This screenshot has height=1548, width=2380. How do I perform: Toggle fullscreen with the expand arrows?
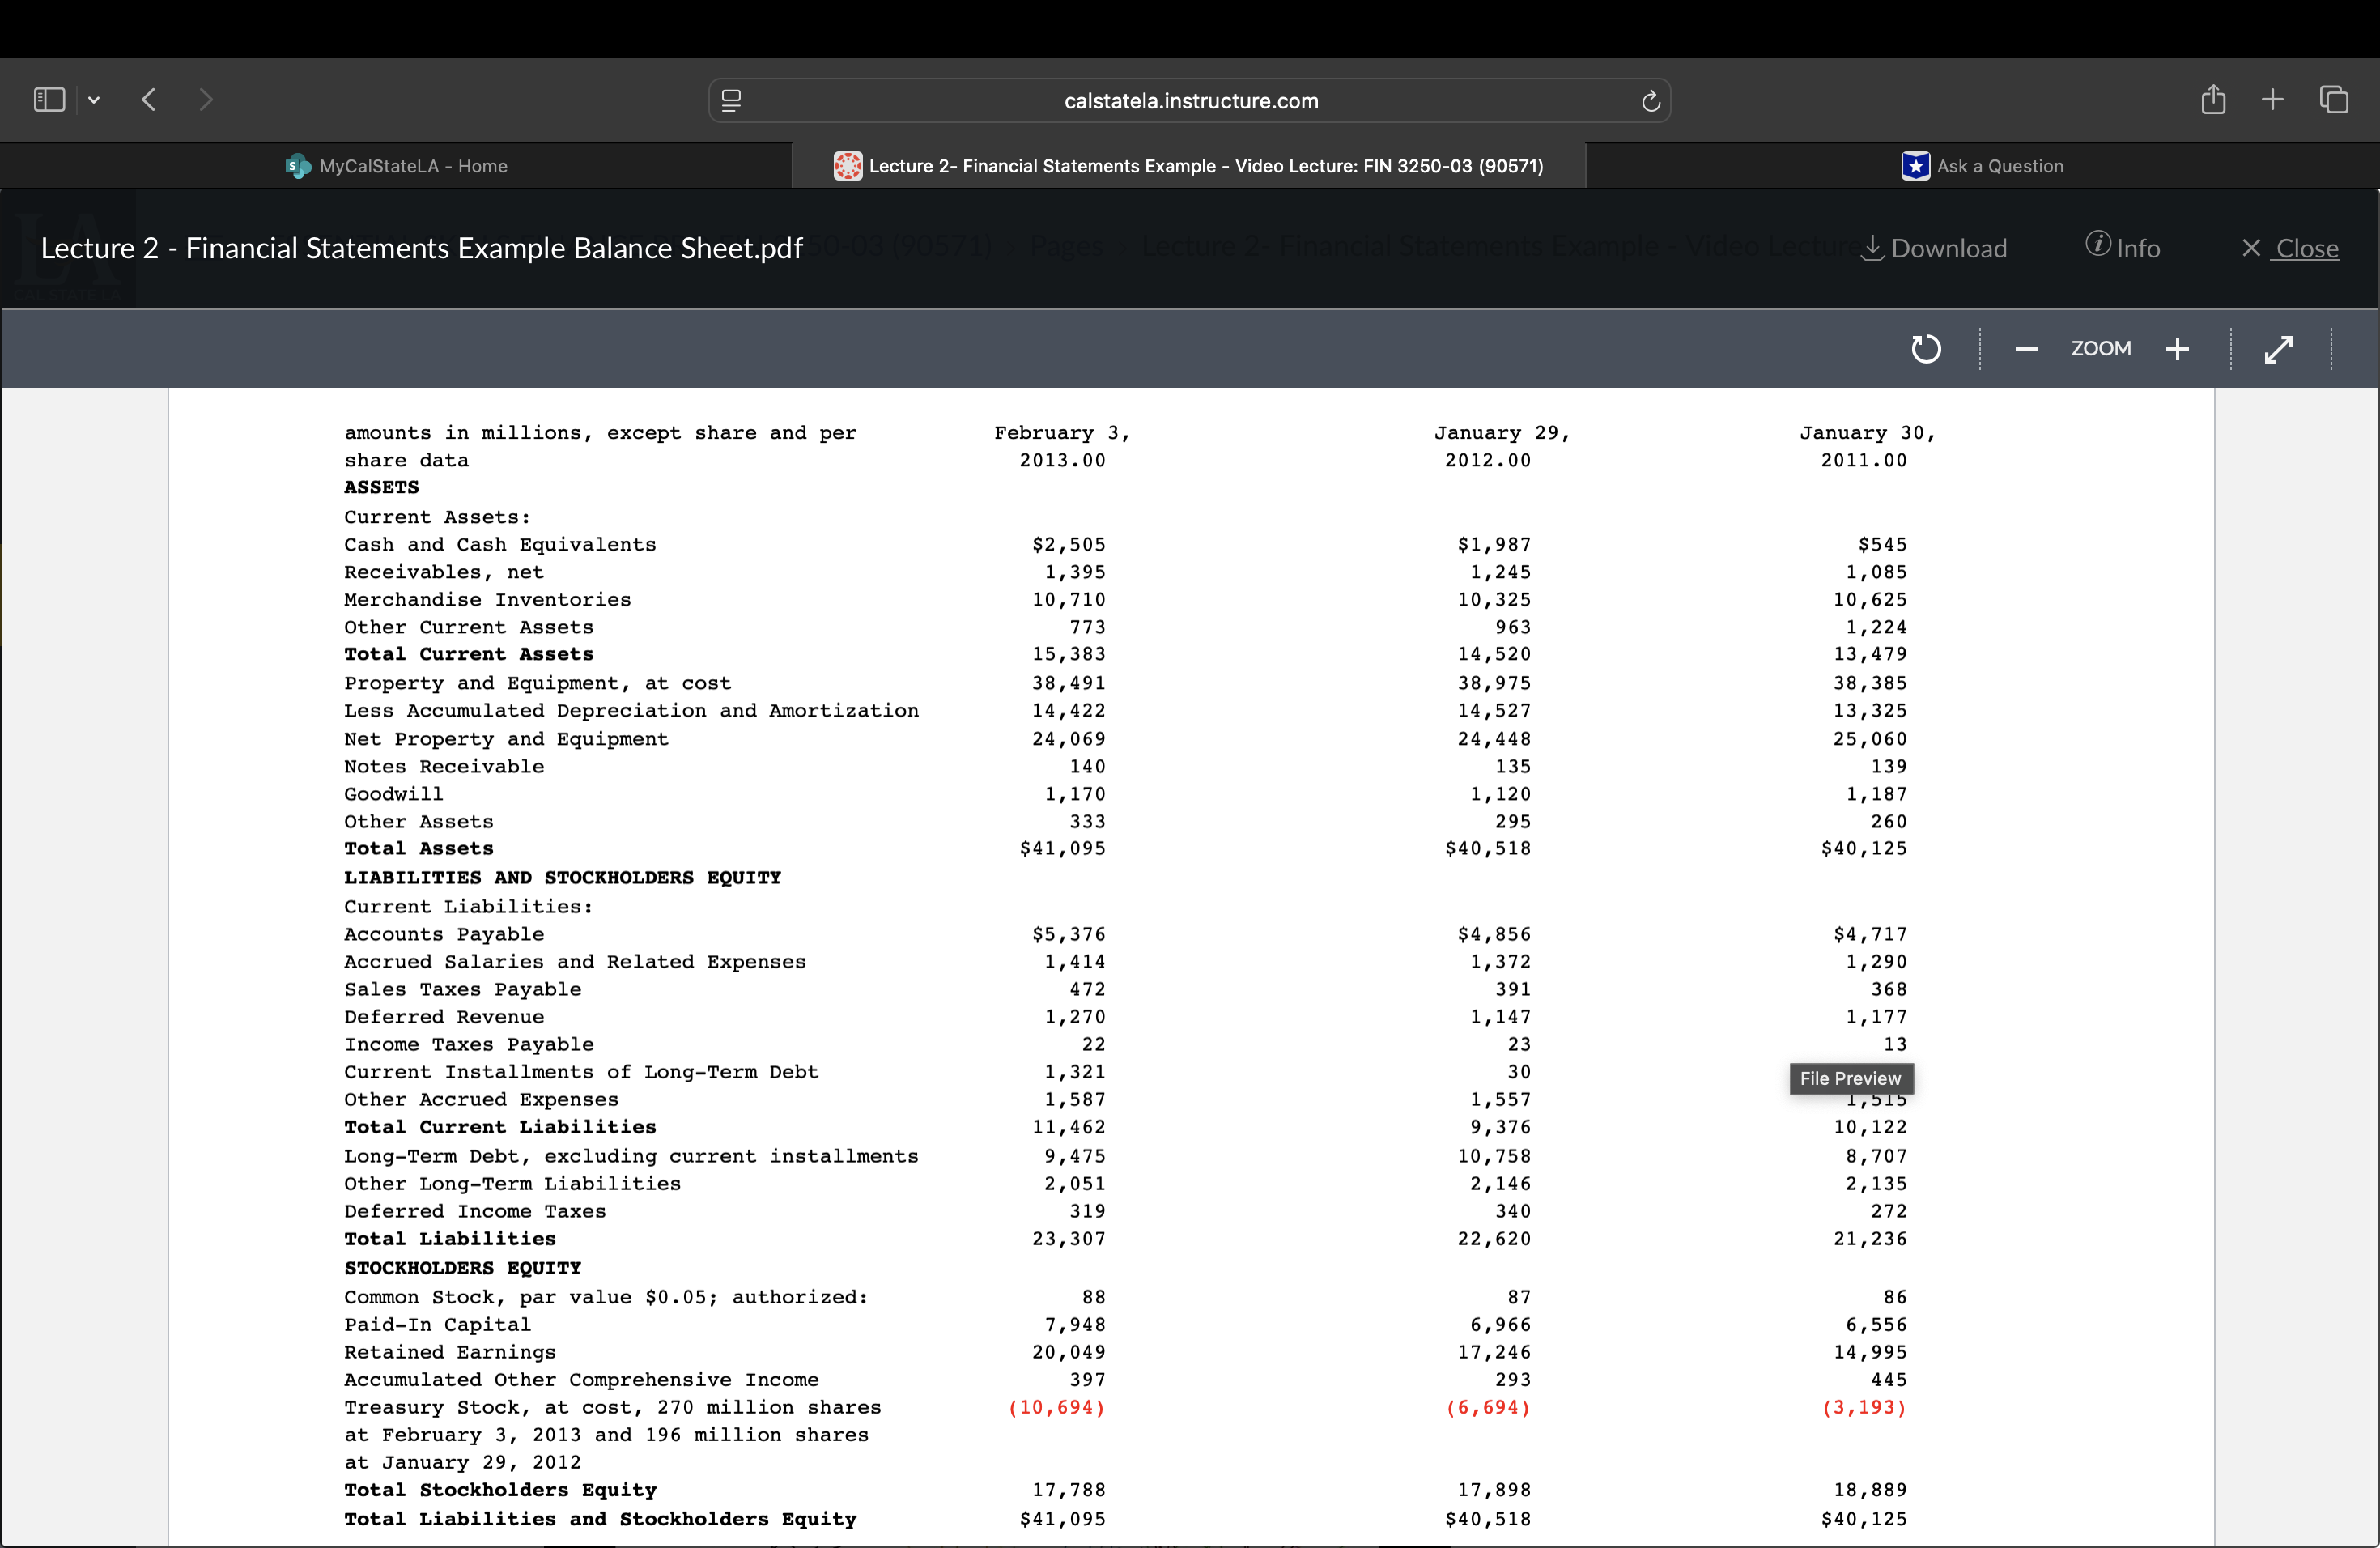click(2278, 349)
